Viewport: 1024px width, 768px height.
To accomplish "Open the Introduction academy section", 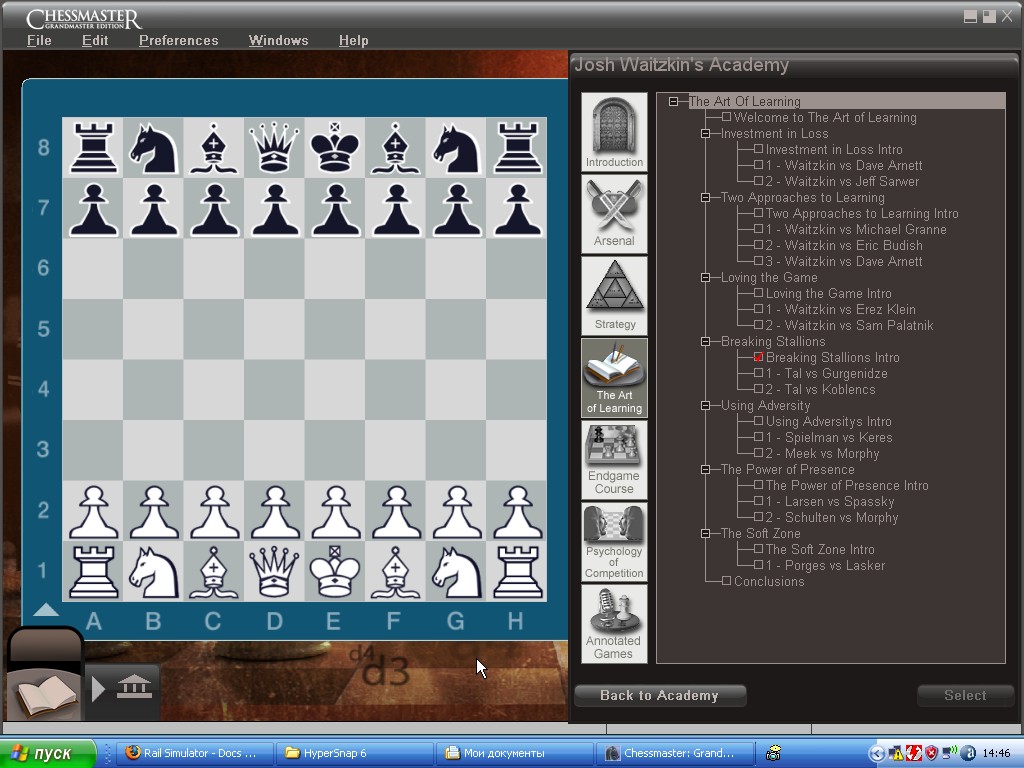I will (614, 132).
